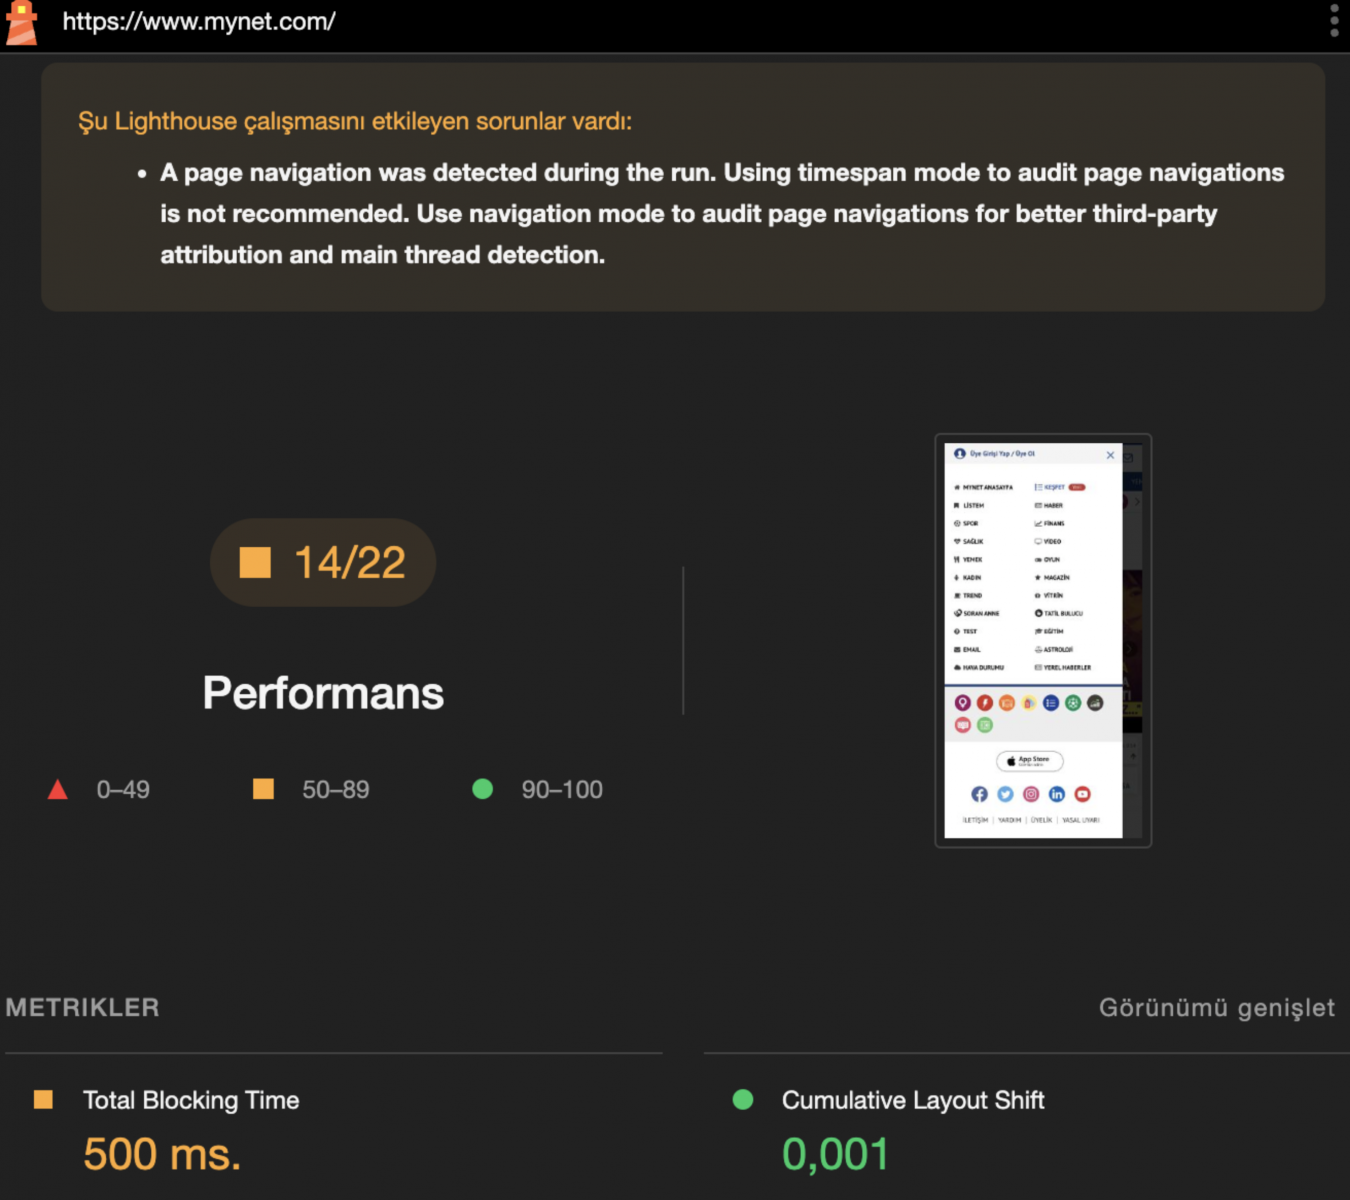The width and height of the screenshot is (1350, 1200).
Task: Click the orange square beside Total Blocking Time
Action: [43, 1100]
